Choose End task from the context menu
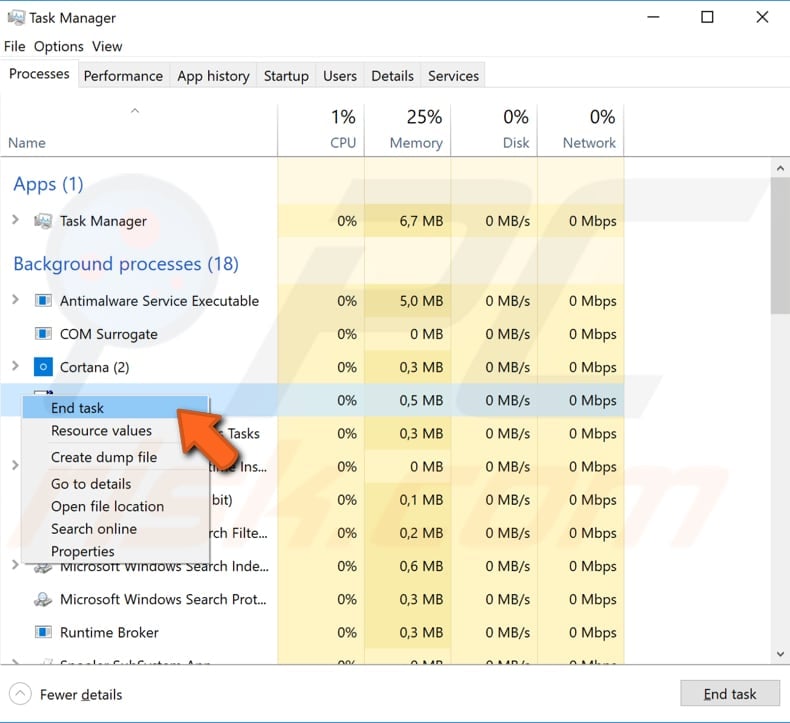This screenshot has width=790, height=723. (78, 407)
